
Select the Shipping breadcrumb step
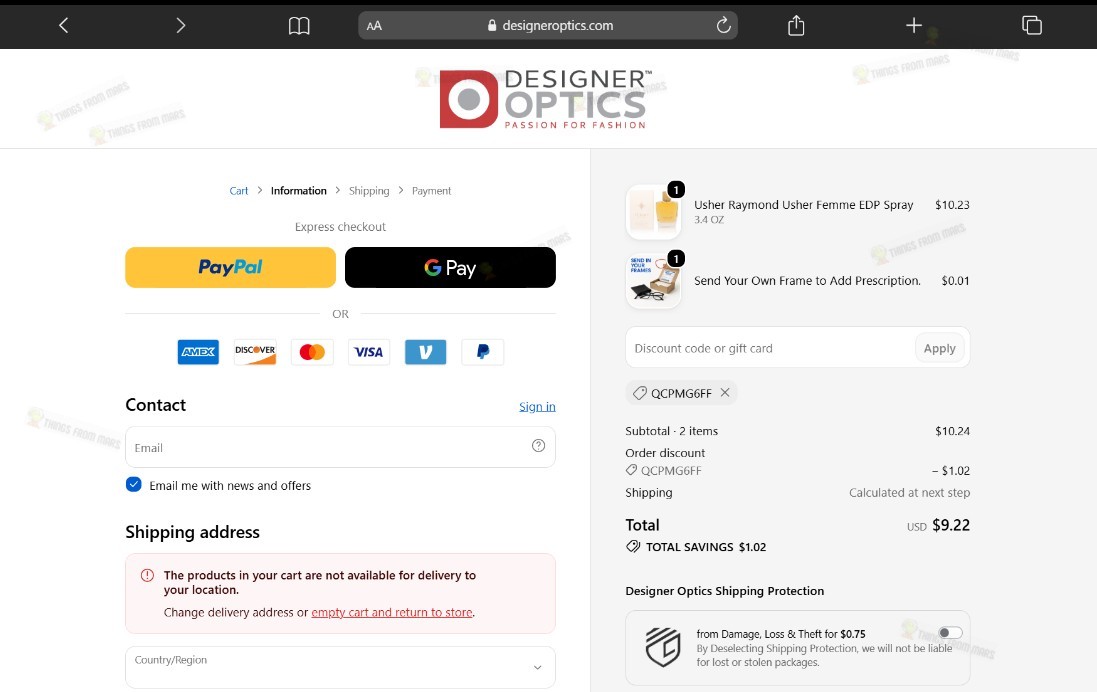pos(369,191)
